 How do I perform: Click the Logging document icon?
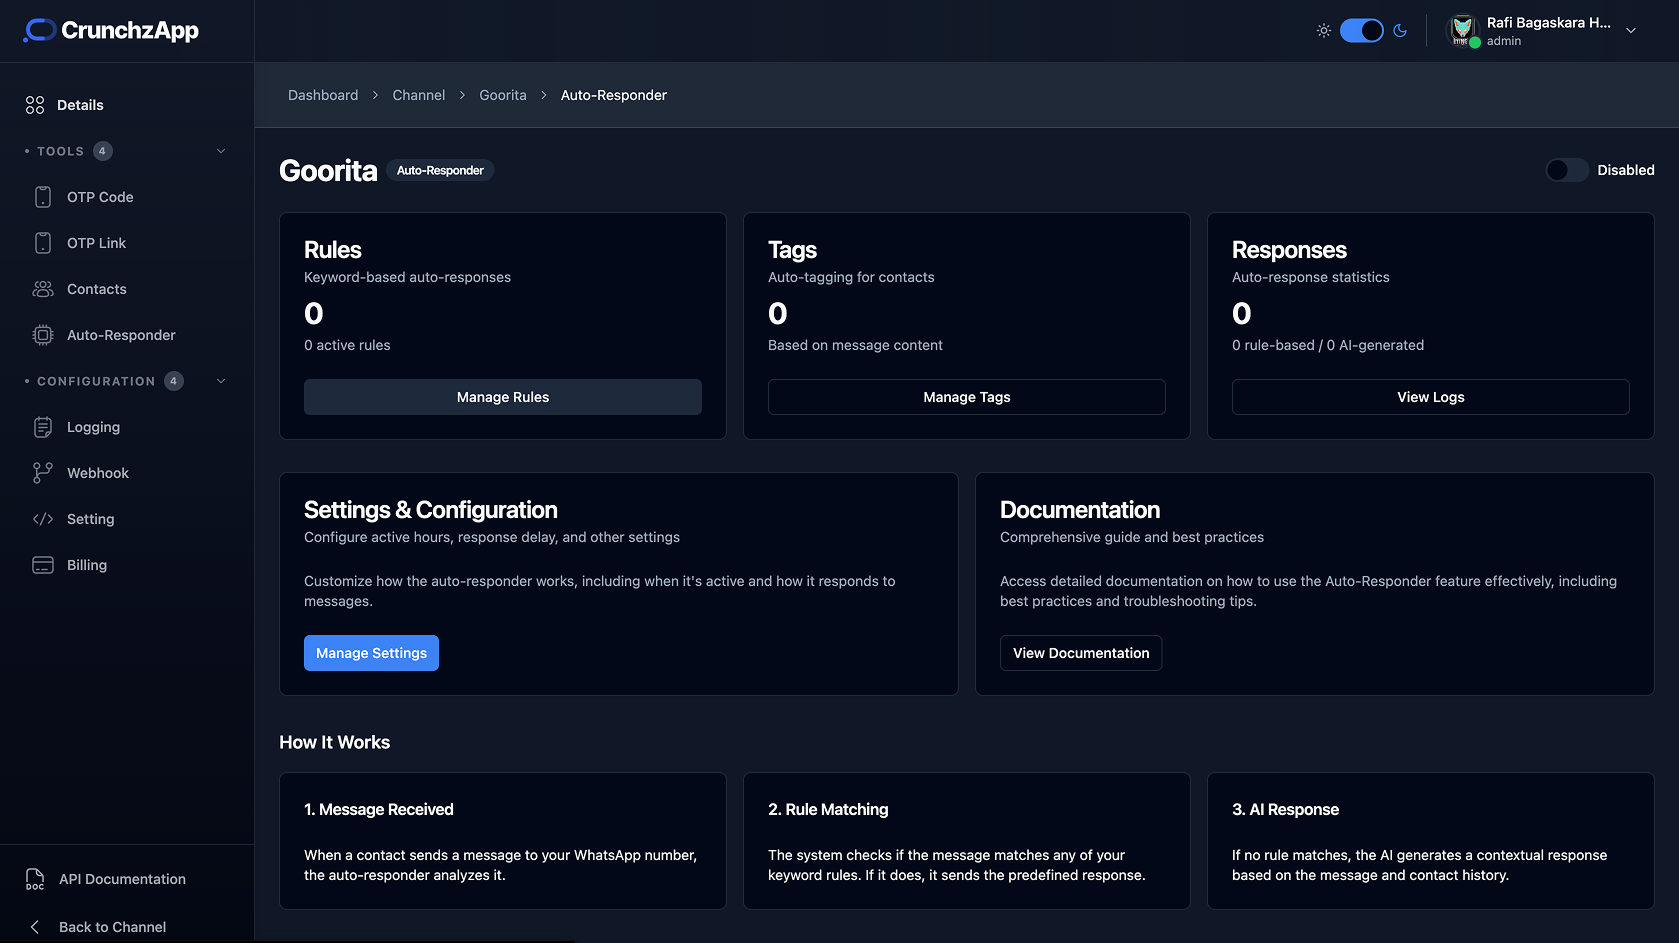pos(43,427)
